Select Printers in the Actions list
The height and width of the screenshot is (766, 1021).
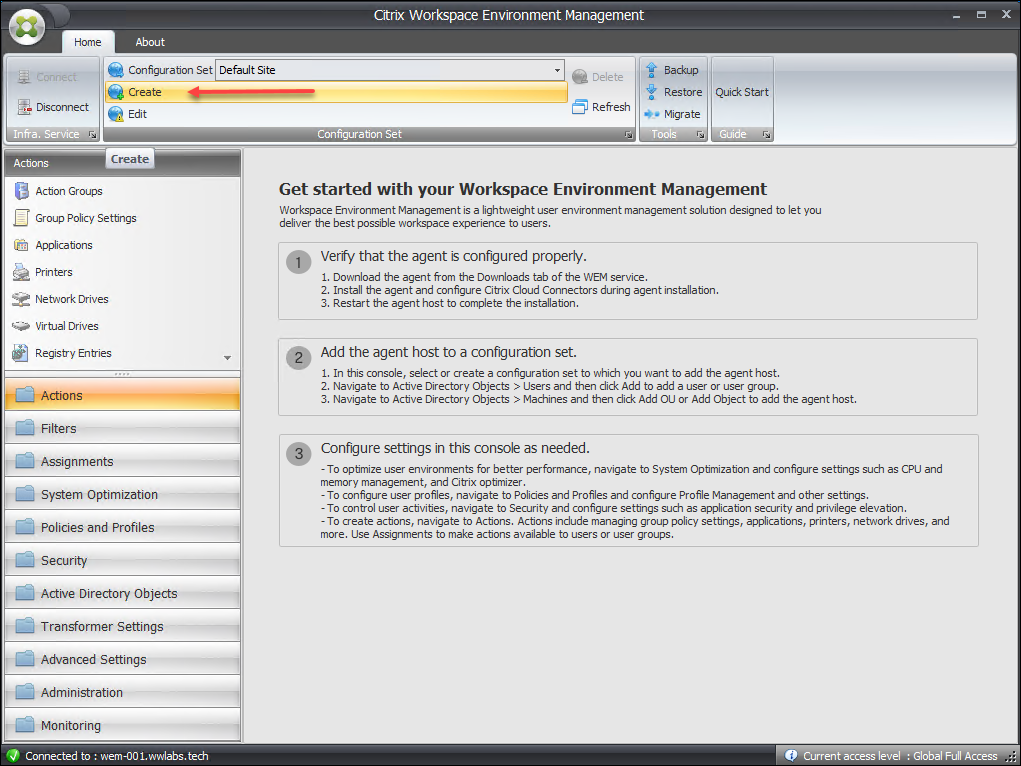[x=53, y=272]
